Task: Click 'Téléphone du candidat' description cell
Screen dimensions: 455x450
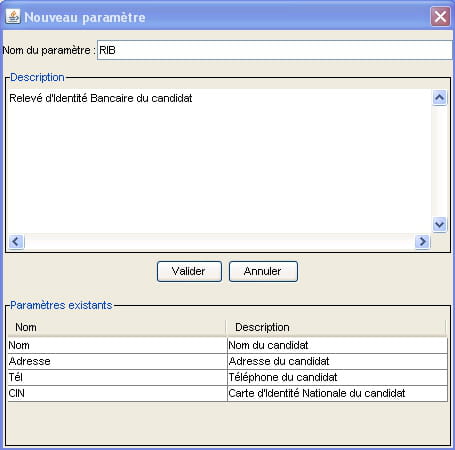Action: pos(337,377)
